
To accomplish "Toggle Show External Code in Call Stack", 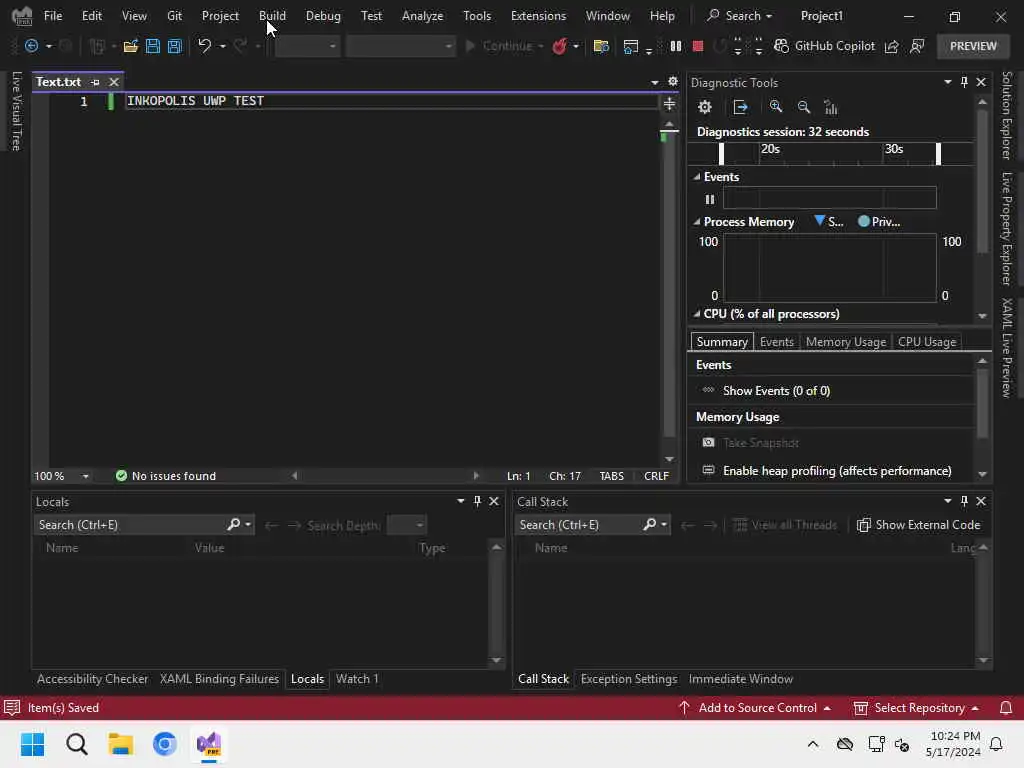I will point(918,525).
